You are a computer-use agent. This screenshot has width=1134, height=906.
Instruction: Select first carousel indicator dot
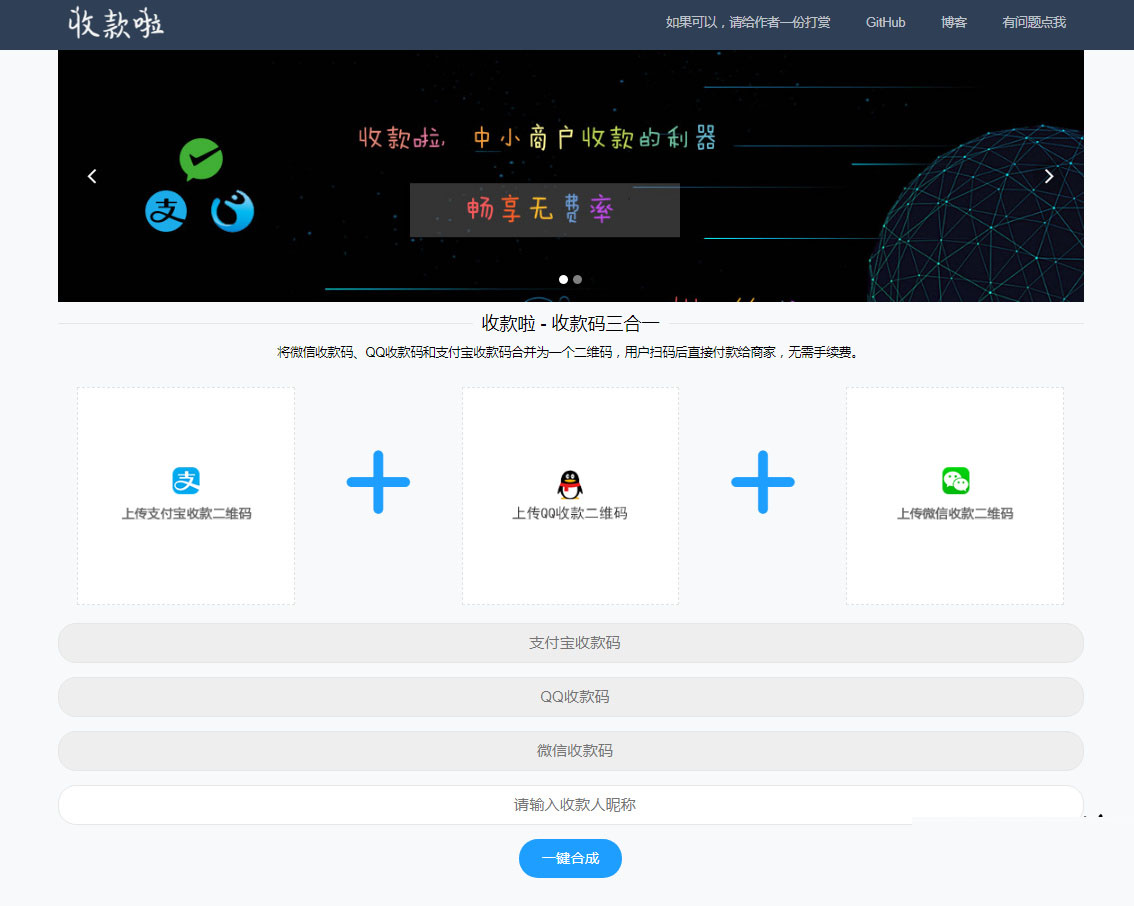click(x=564, y=280)
